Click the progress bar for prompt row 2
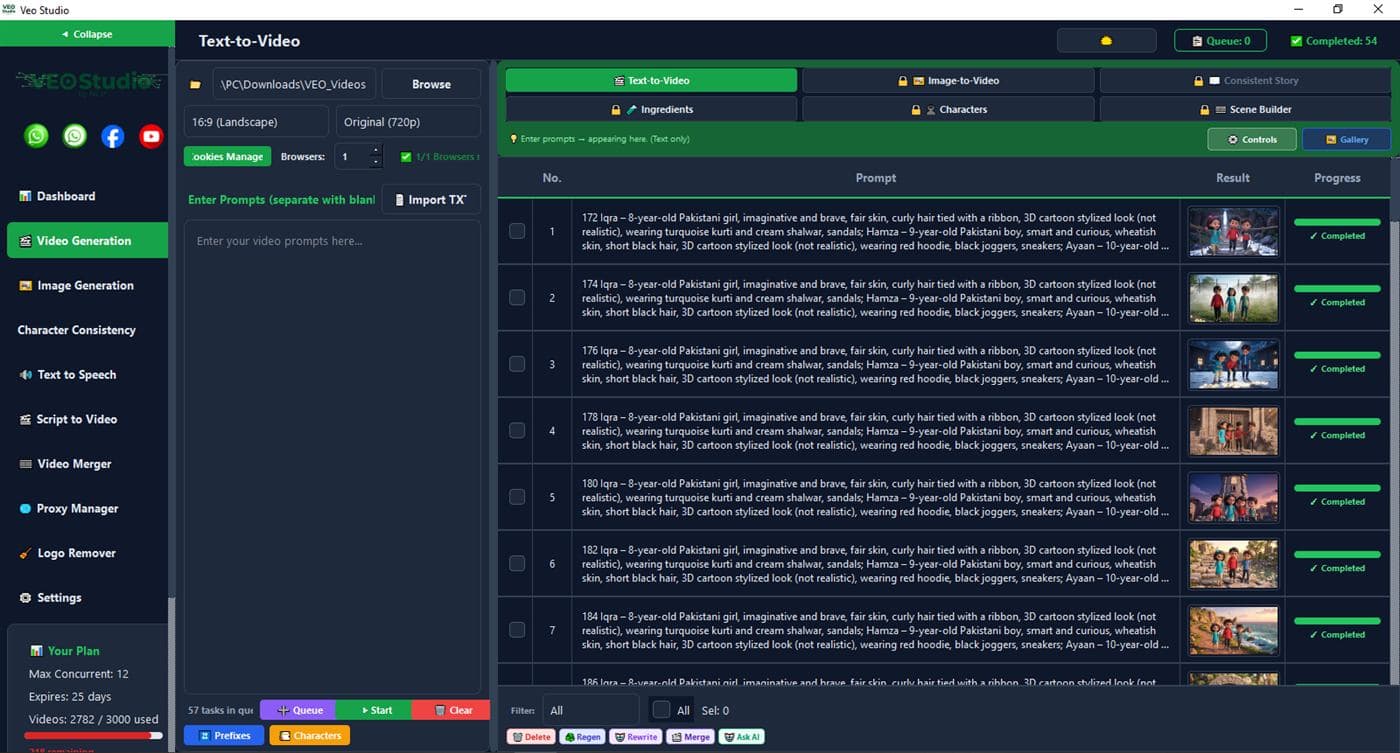The image size is (1400, 753). click(x=1337, y=288)
